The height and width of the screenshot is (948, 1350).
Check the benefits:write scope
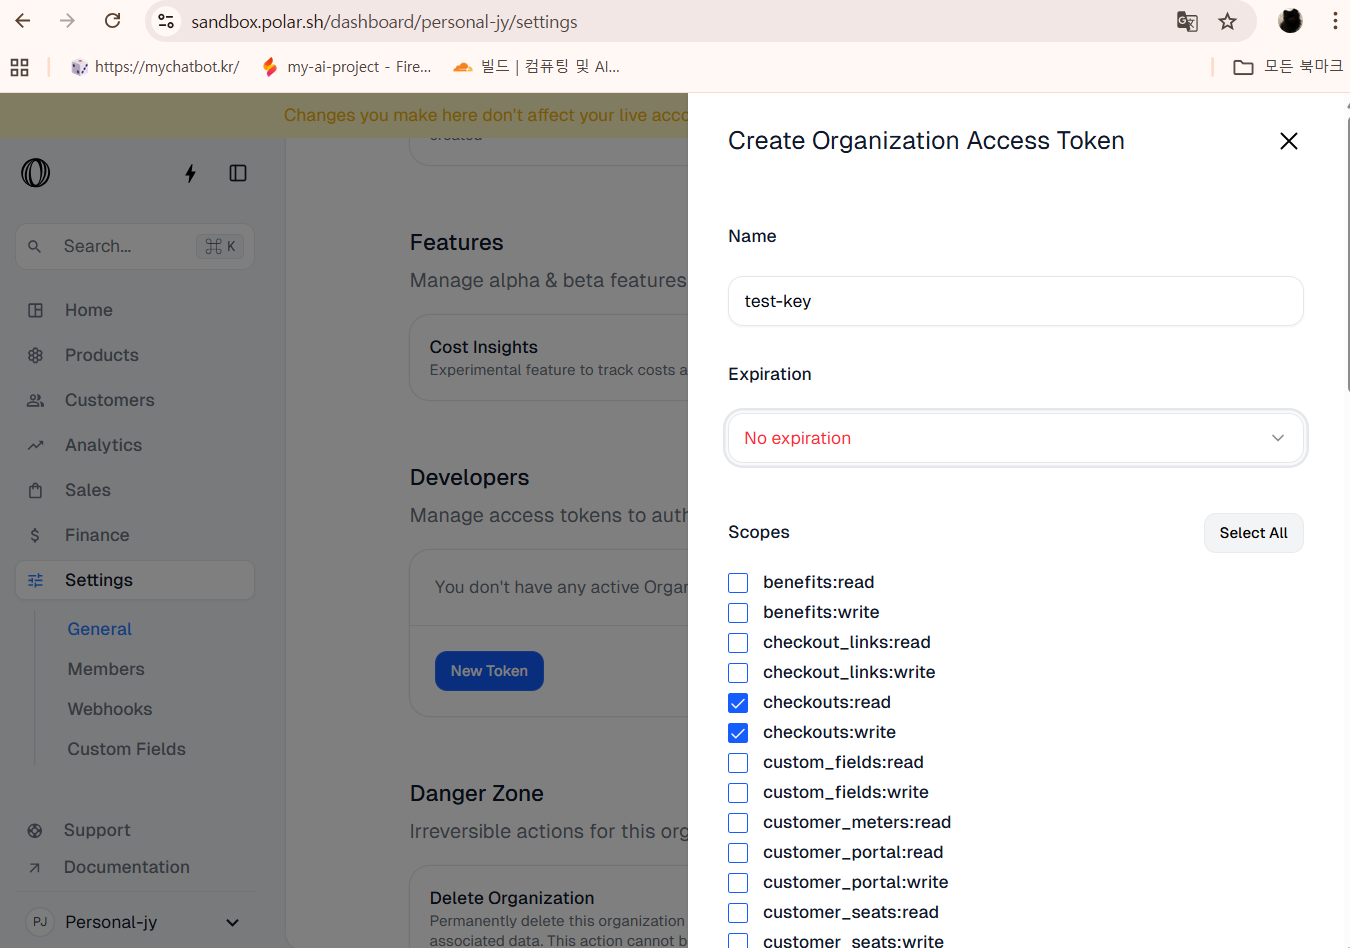point(738,613)
